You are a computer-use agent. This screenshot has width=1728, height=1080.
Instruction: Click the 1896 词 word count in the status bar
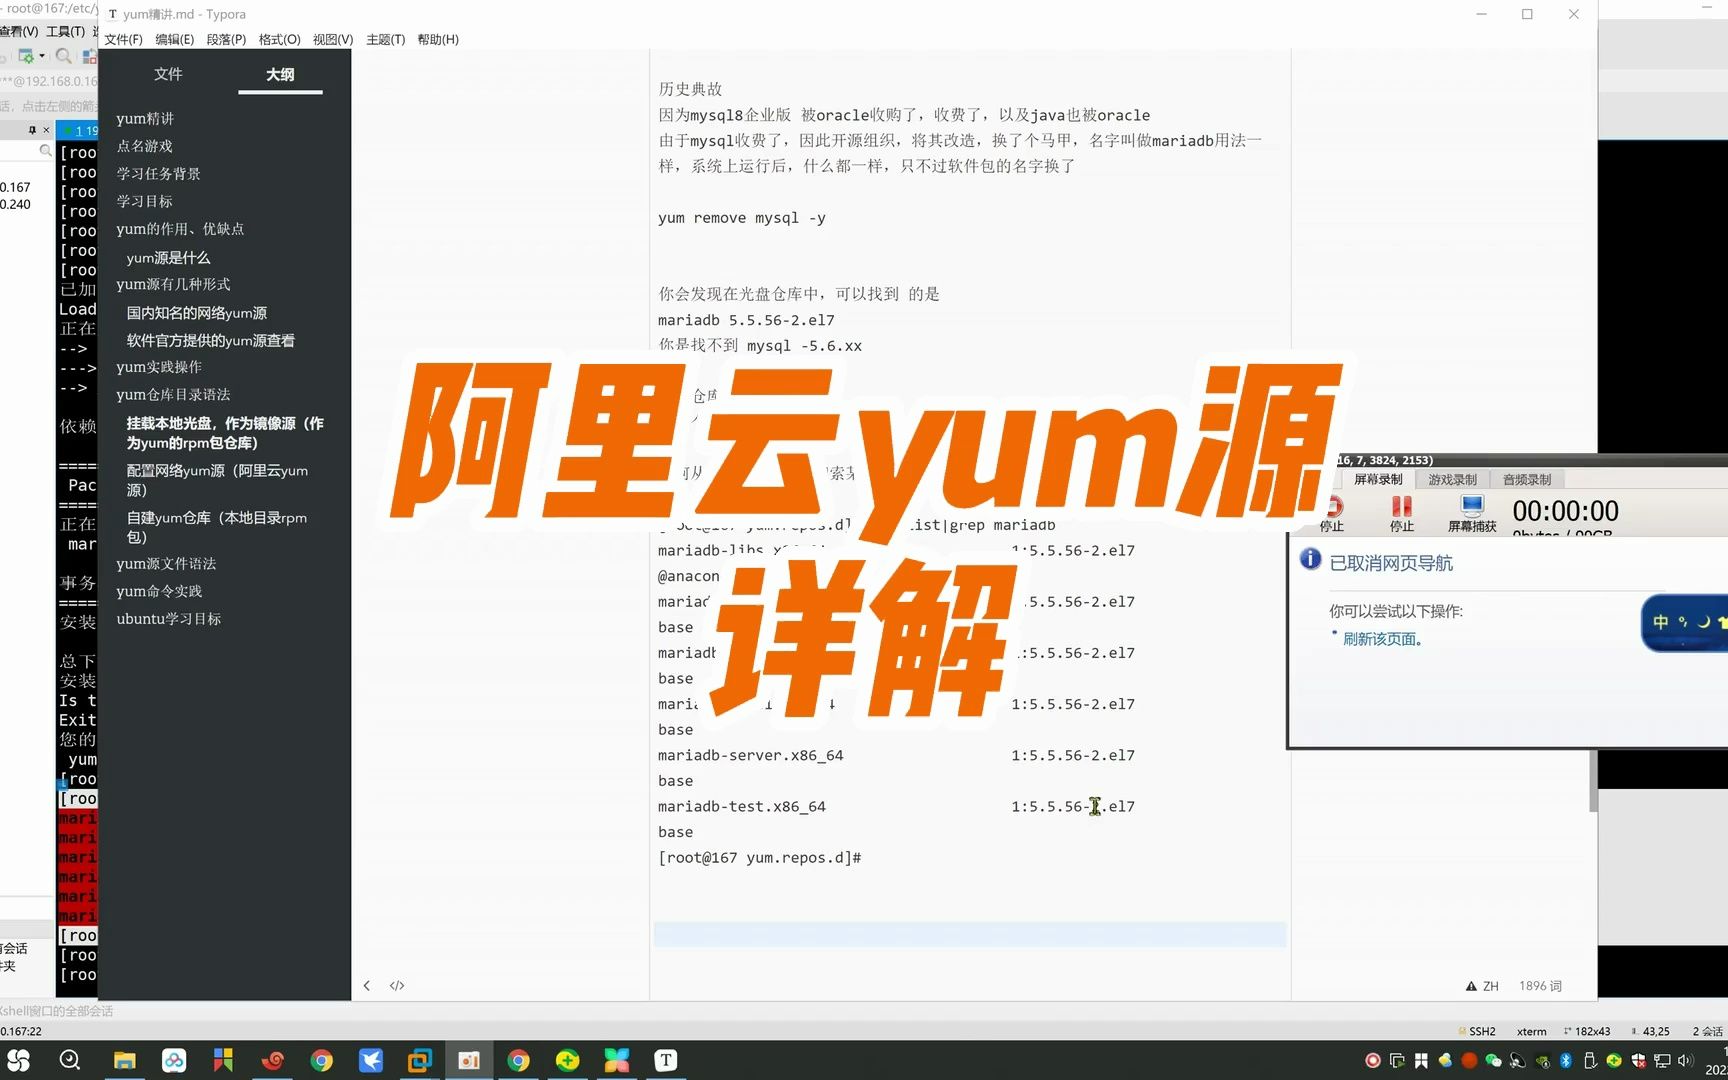1540,986
